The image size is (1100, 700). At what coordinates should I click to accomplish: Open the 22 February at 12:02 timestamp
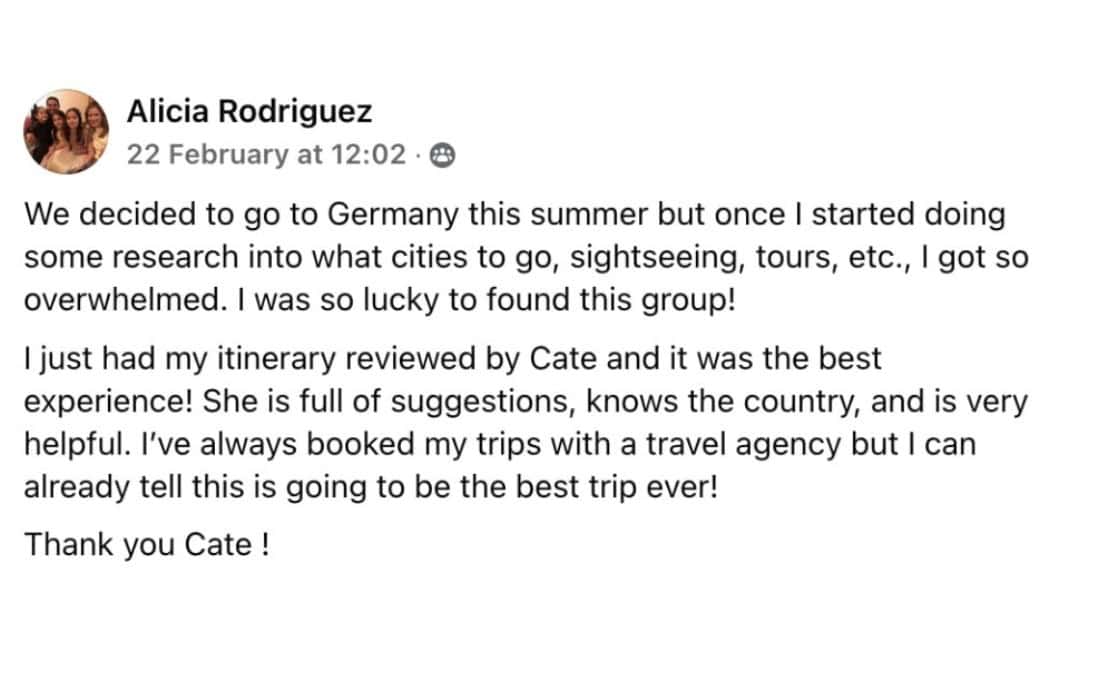[267, 154]
